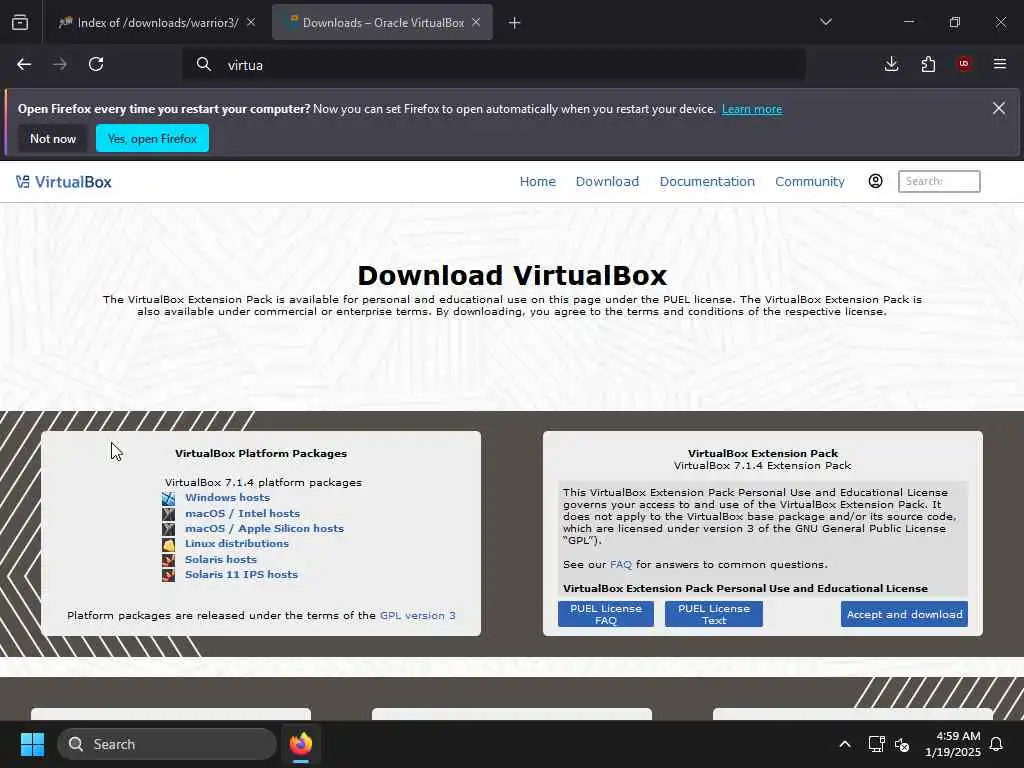Open Firefox View icon in tab bar
This screenshot has height=768, width=1024.
[20, 23]
